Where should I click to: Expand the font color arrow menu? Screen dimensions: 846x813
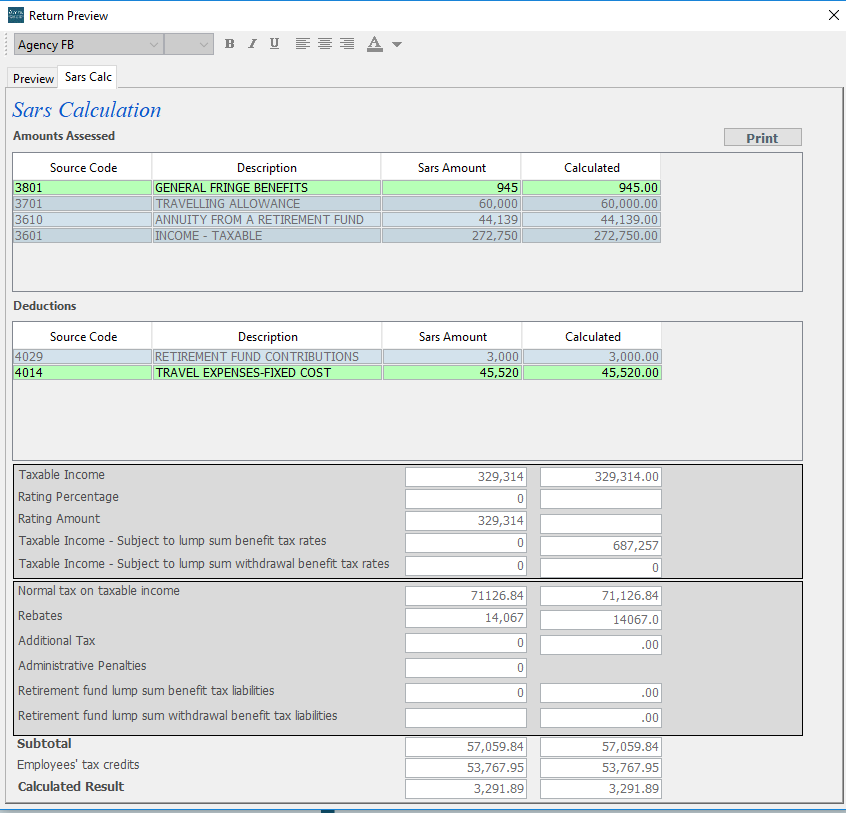point(397,45)
